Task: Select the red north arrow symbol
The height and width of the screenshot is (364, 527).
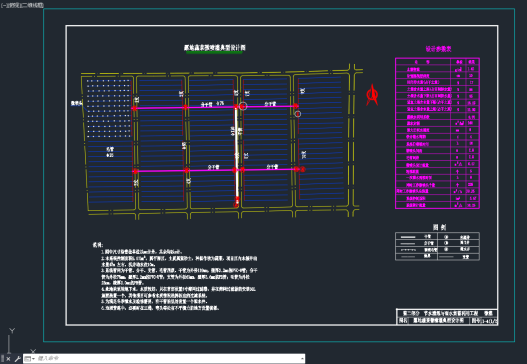Action: [x=372, y=95]
